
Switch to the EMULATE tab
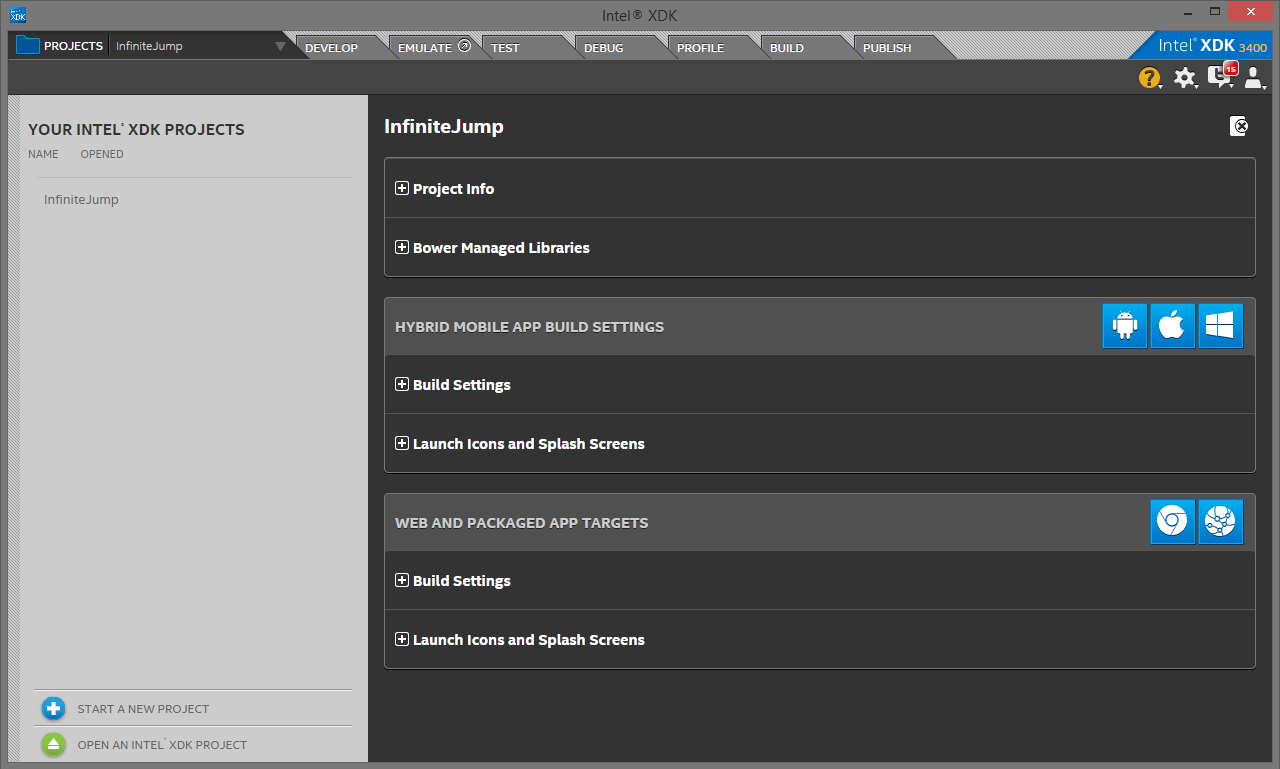[x=425, y=47]
